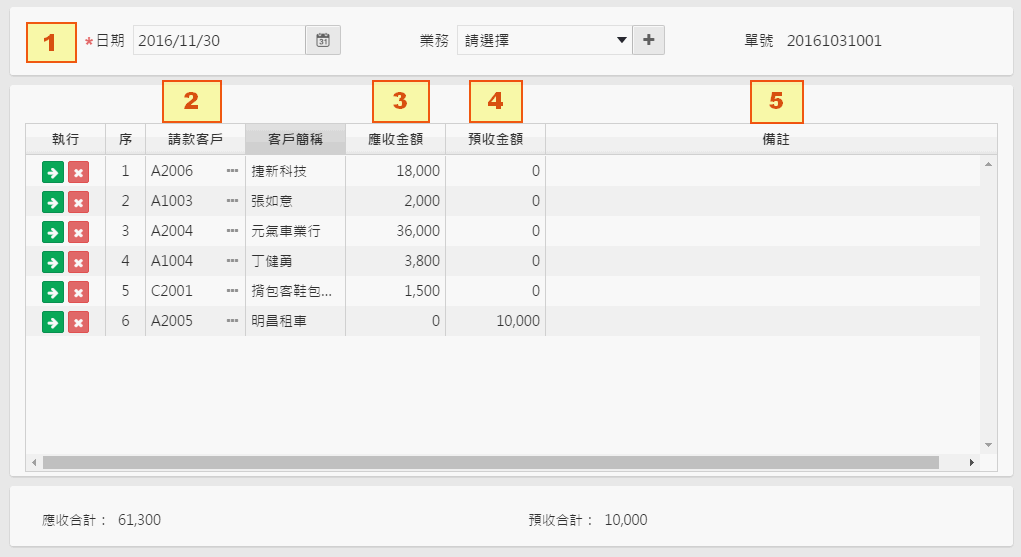
Task: Sort by 應收金額 column header
Action: 395,139
